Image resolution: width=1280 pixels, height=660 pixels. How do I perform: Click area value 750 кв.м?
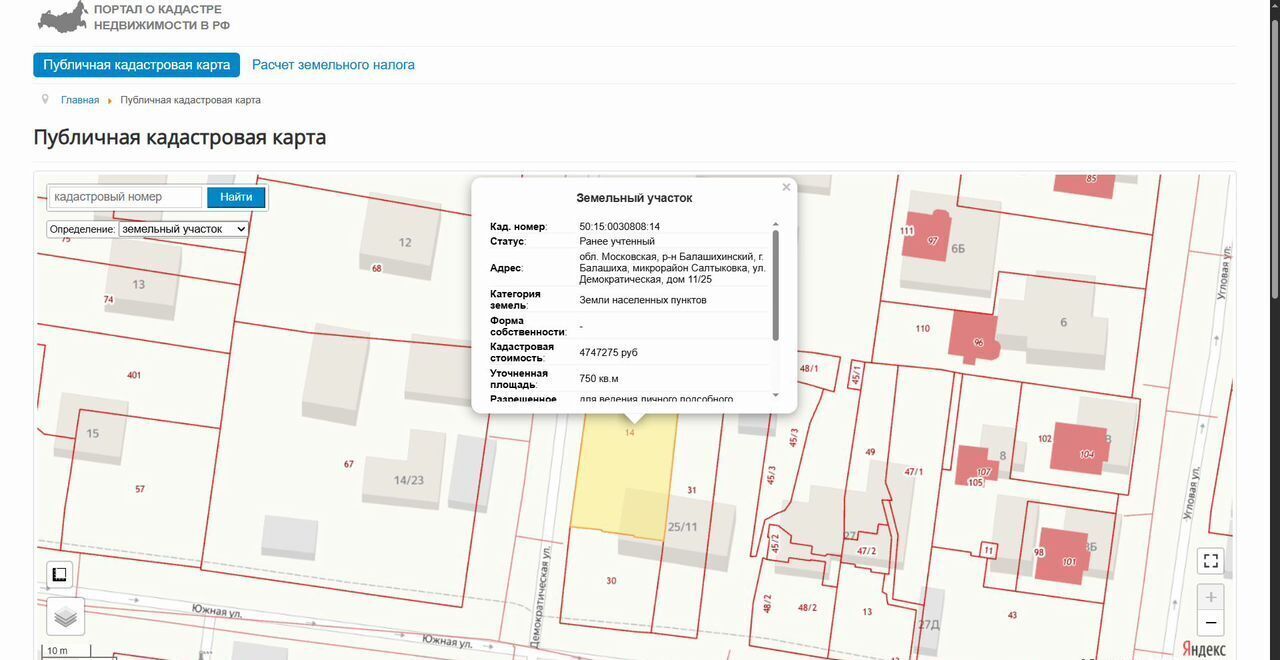pos(599,379)
